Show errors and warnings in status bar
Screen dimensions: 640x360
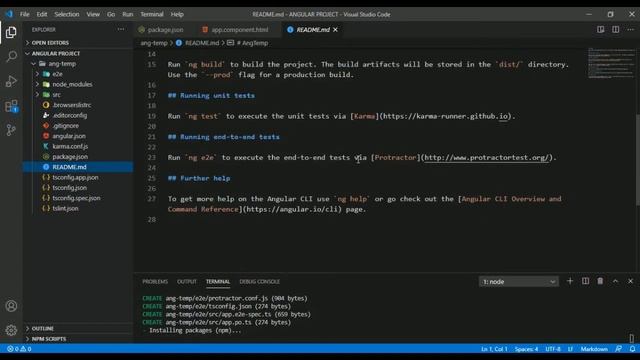[19, 349]
